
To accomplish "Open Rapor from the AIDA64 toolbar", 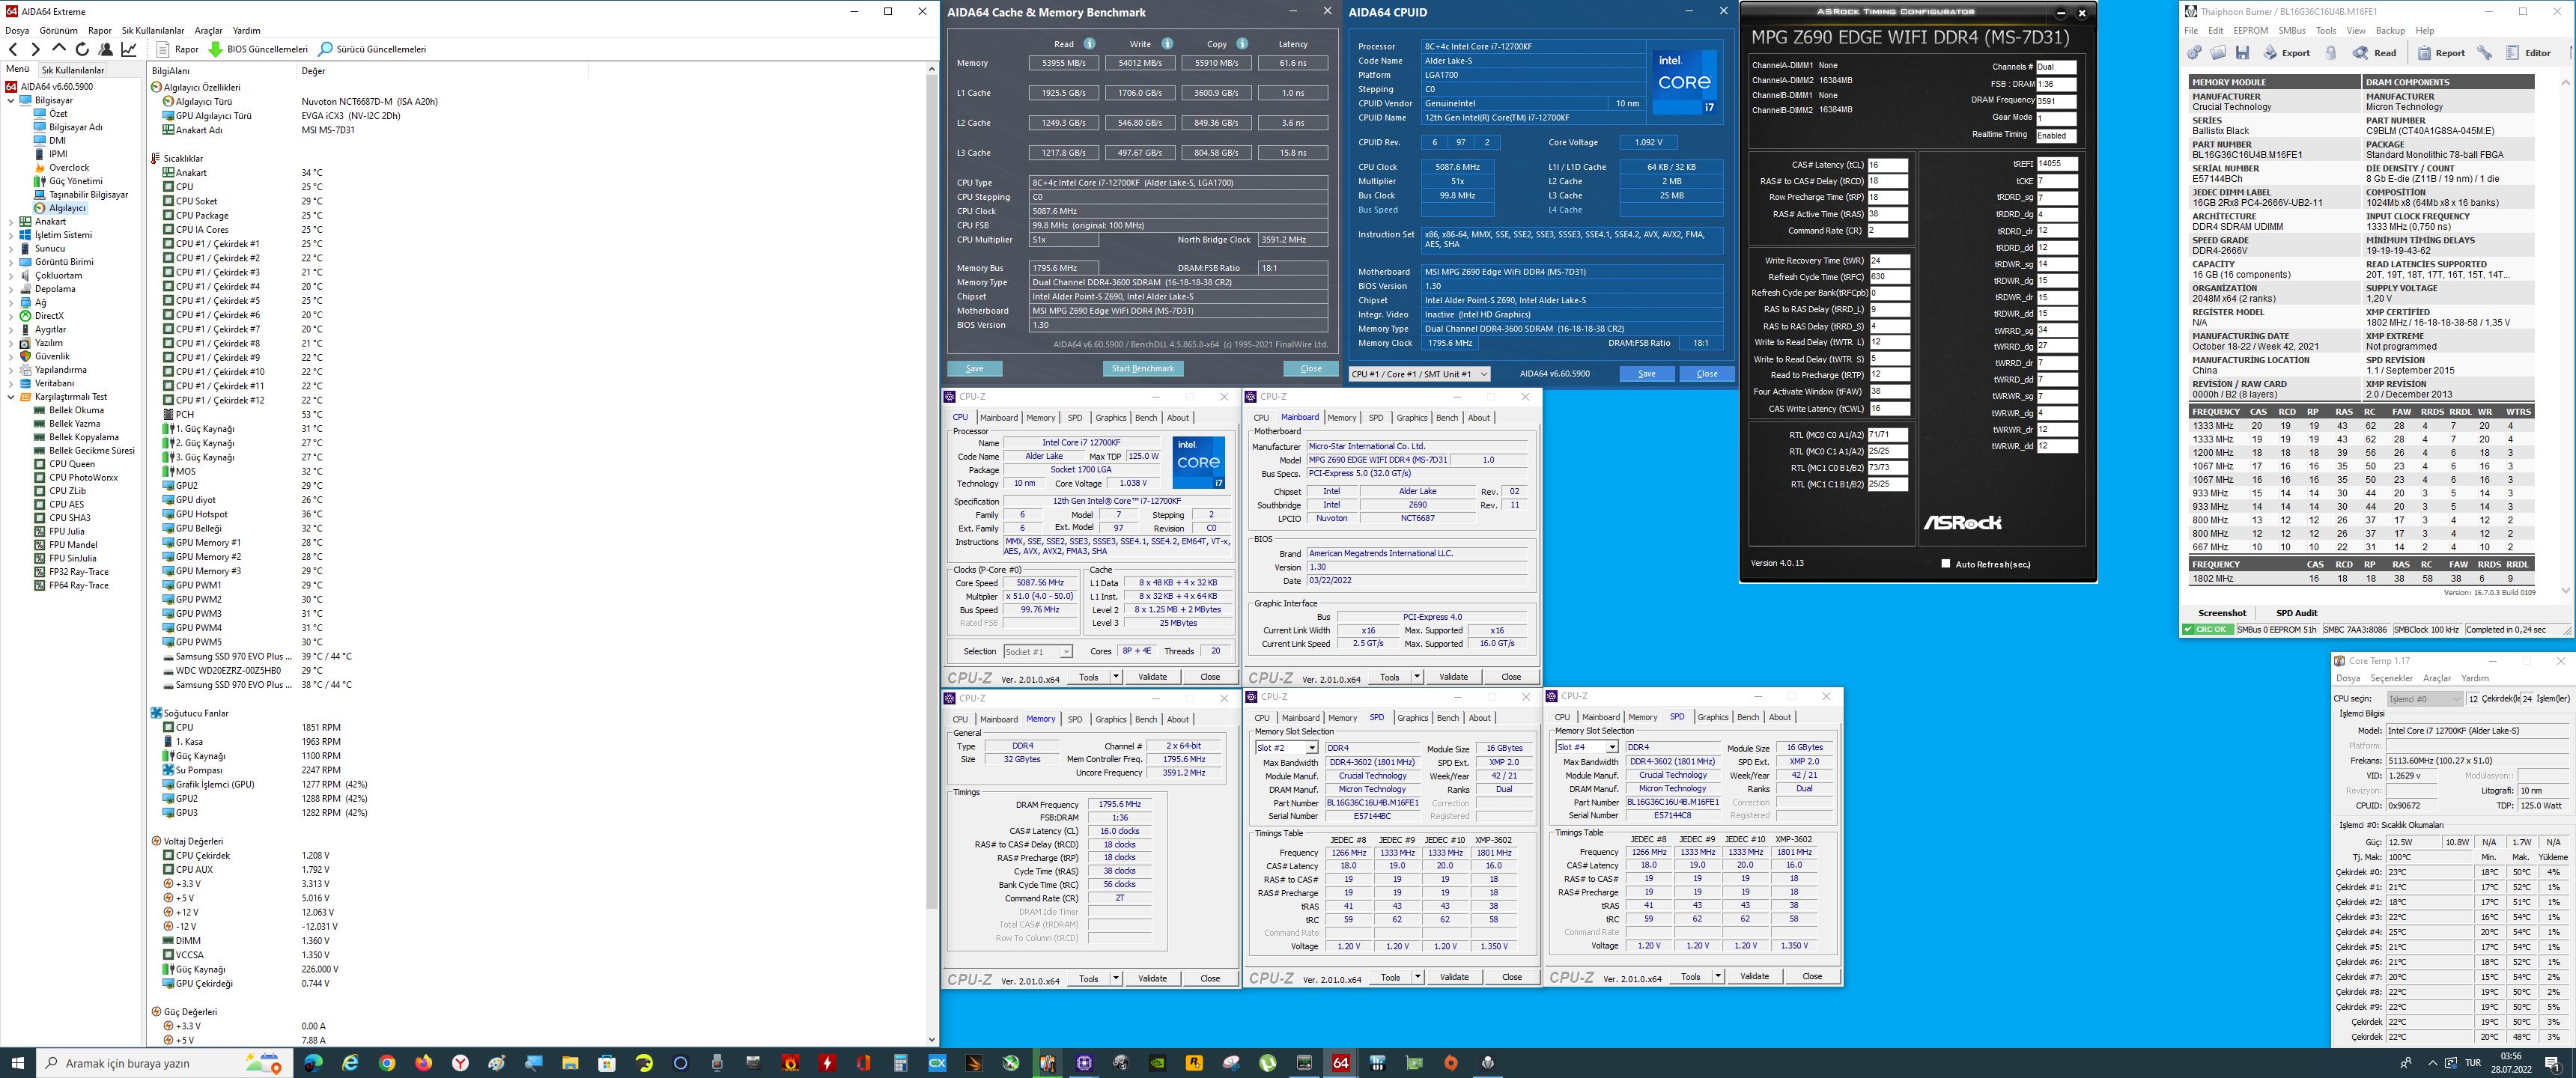I will pos(178,49).
